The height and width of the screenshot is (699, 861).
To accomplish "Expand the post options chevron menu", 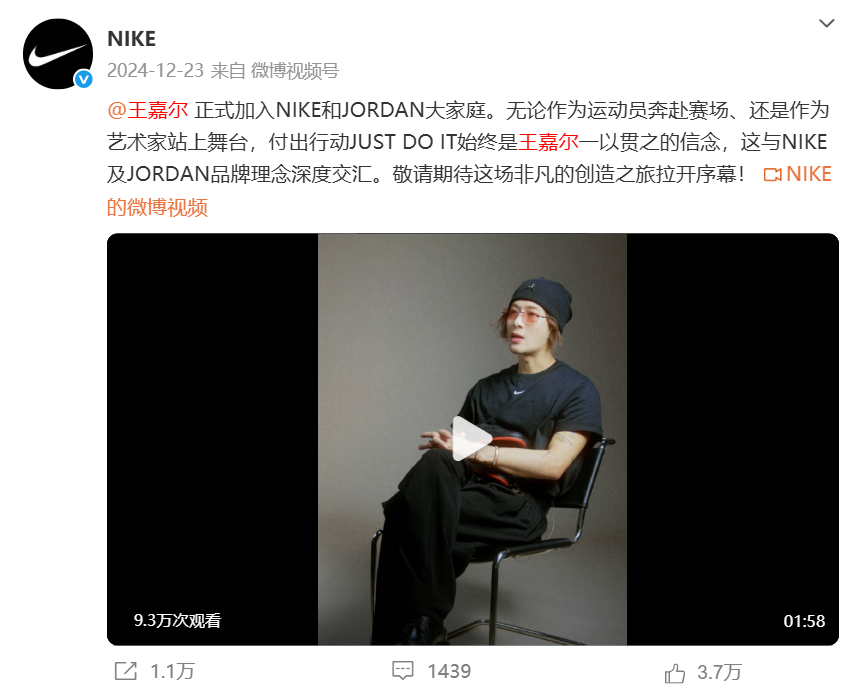I will [x=826, y=23].
